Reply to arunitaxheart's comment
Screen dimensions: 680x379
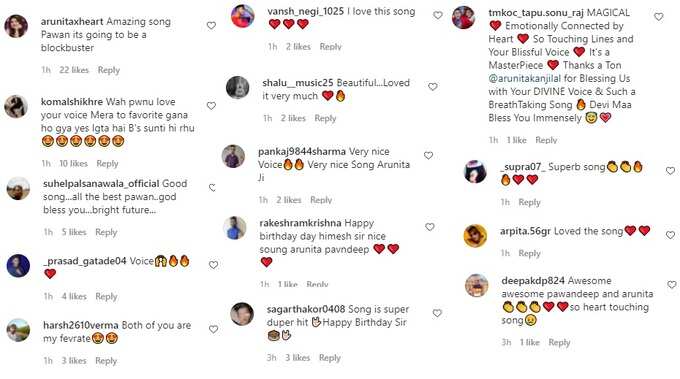108,70
